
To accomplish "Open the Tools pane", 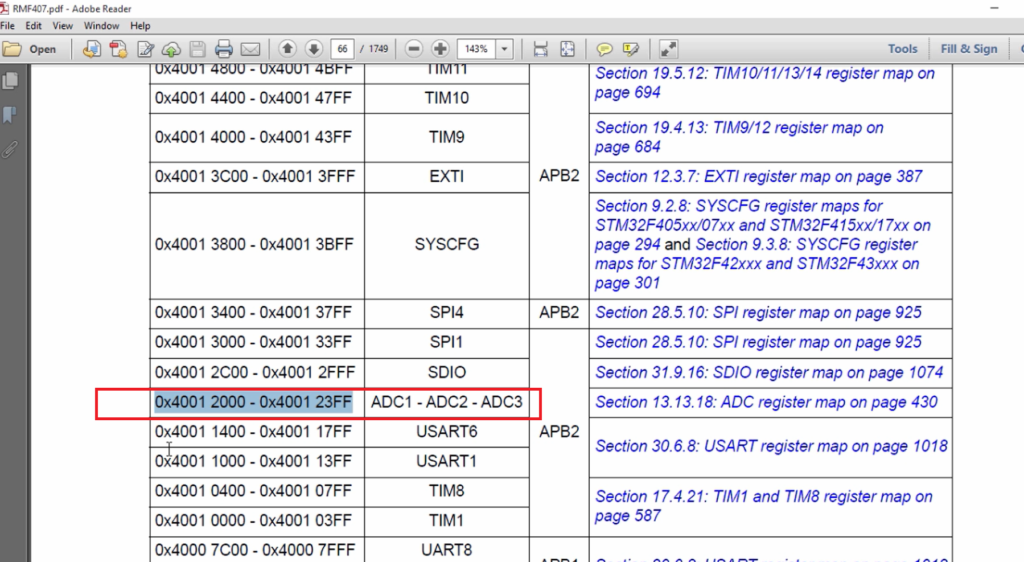I will [903, 49].
